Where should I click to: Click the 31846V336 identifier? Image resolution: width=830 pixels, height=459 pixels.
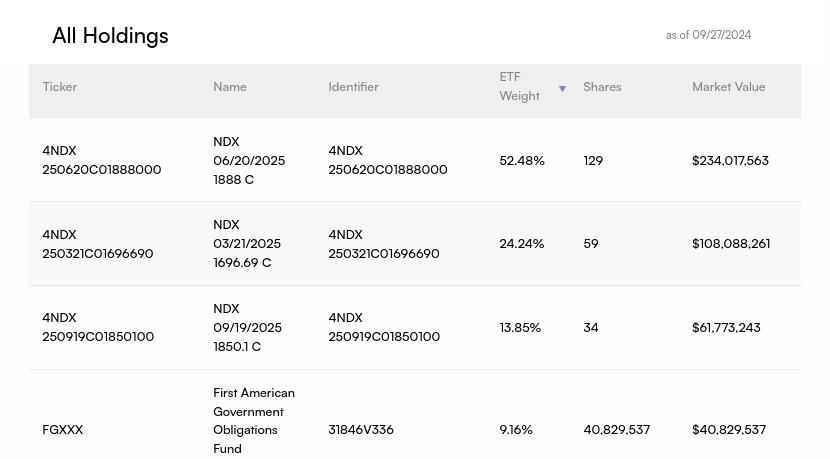pyautogui.click(x=361, y=430)
